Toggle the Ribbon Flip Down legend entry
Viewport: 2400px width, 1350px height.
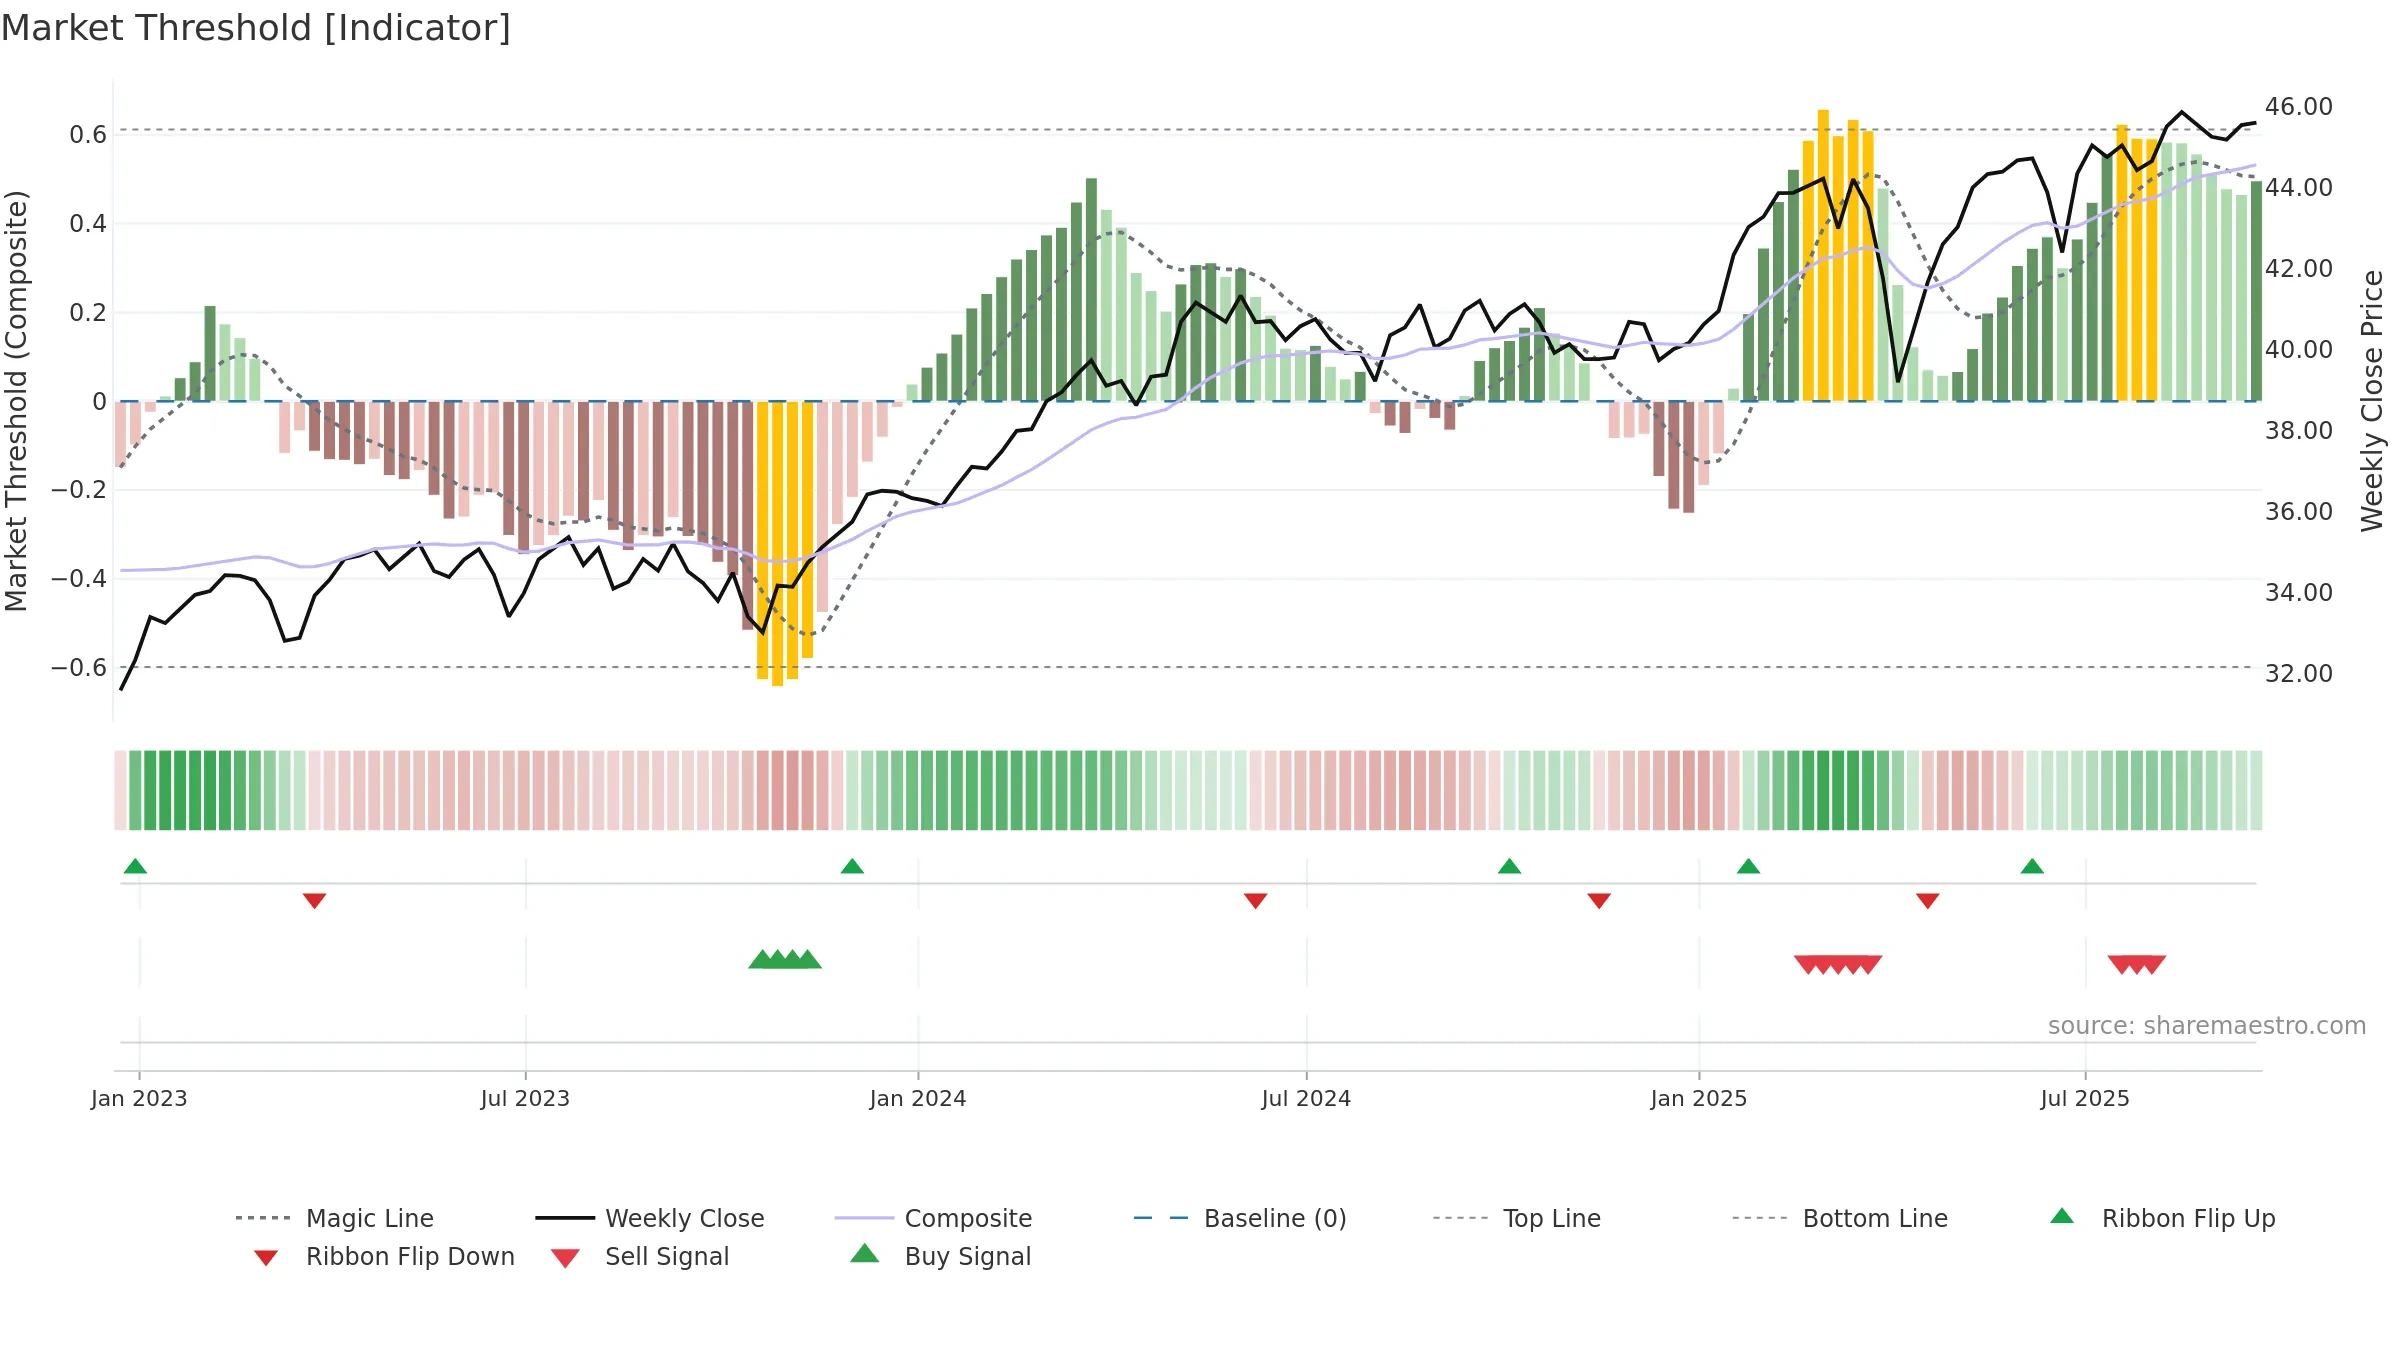point(384,1256)
